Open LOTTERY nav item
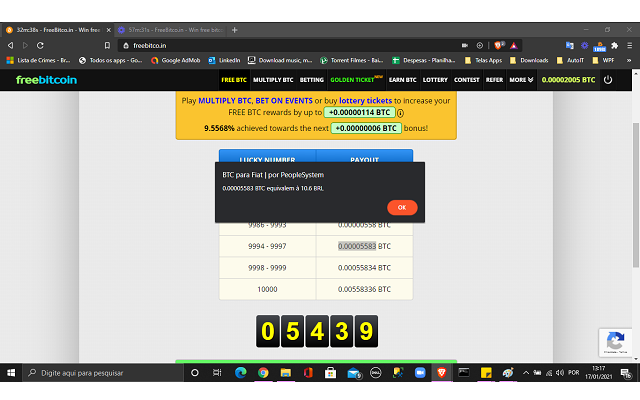The height and width of the screenshot is (400, 640). pos(435,80)
